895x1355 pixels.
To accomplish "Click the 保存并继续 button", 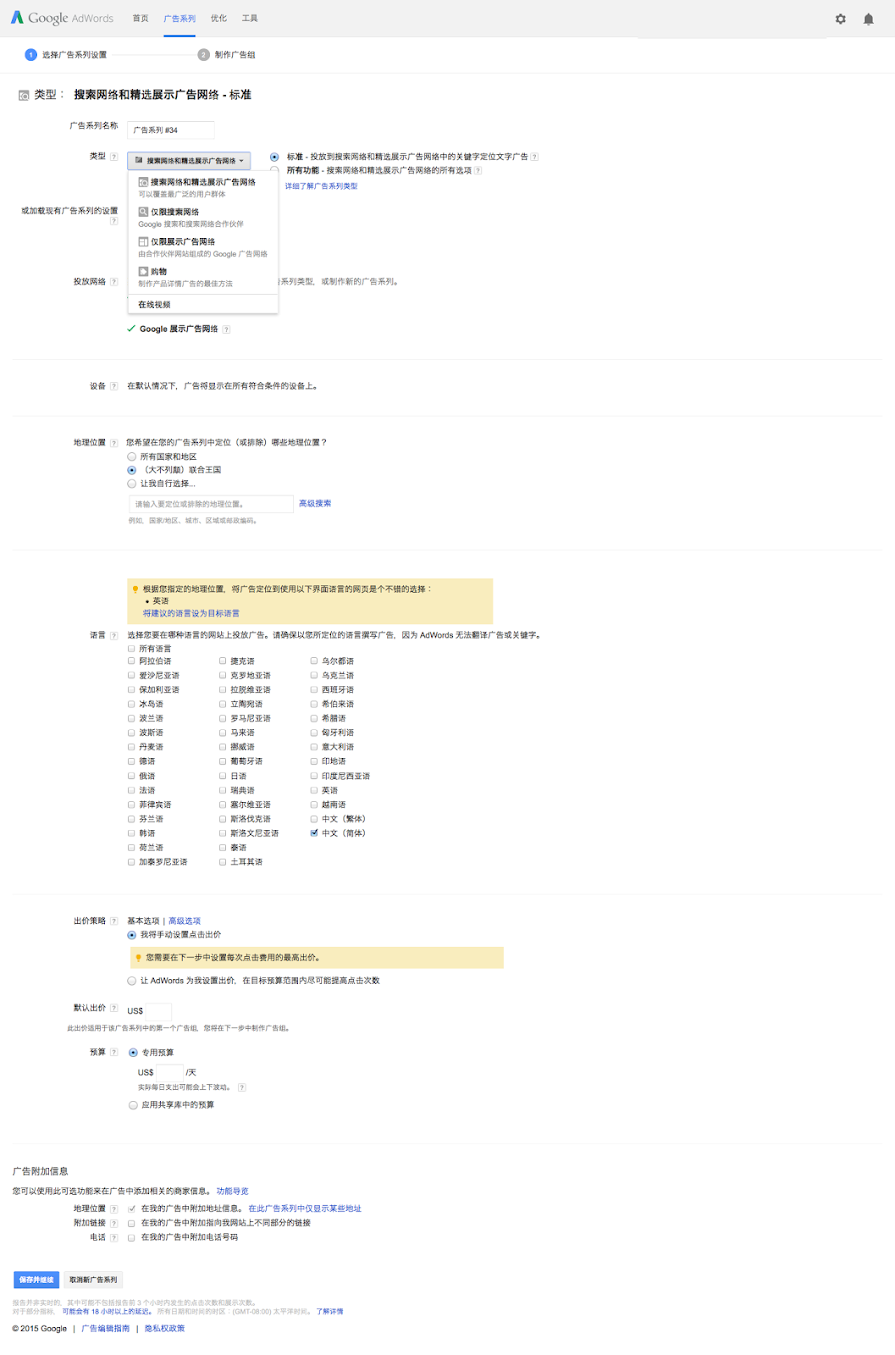I will (36, 1279).
